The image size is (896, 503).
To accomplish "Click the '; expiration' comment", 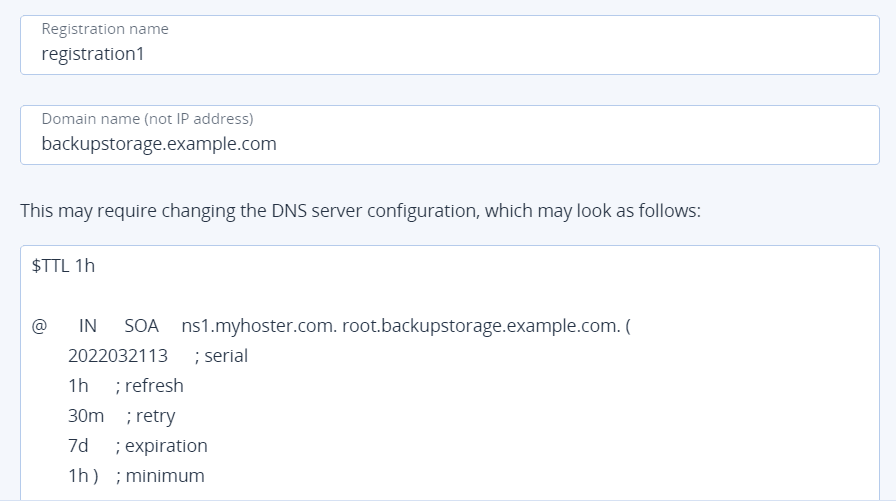I will [x=161, y=446].
